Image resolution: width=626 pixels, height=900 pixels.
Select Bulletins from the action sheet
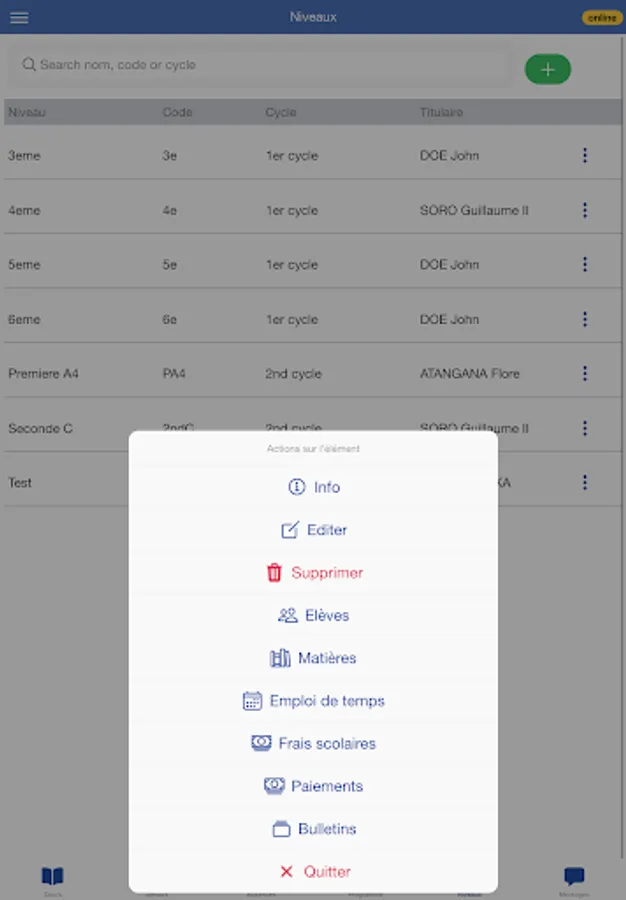pos(313,829)
